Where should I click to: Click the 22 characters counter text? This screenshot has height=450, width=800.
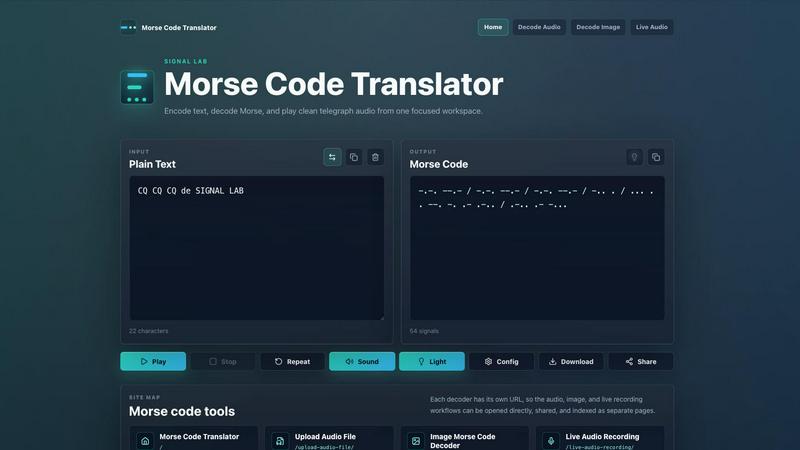(x=148, y=331)
